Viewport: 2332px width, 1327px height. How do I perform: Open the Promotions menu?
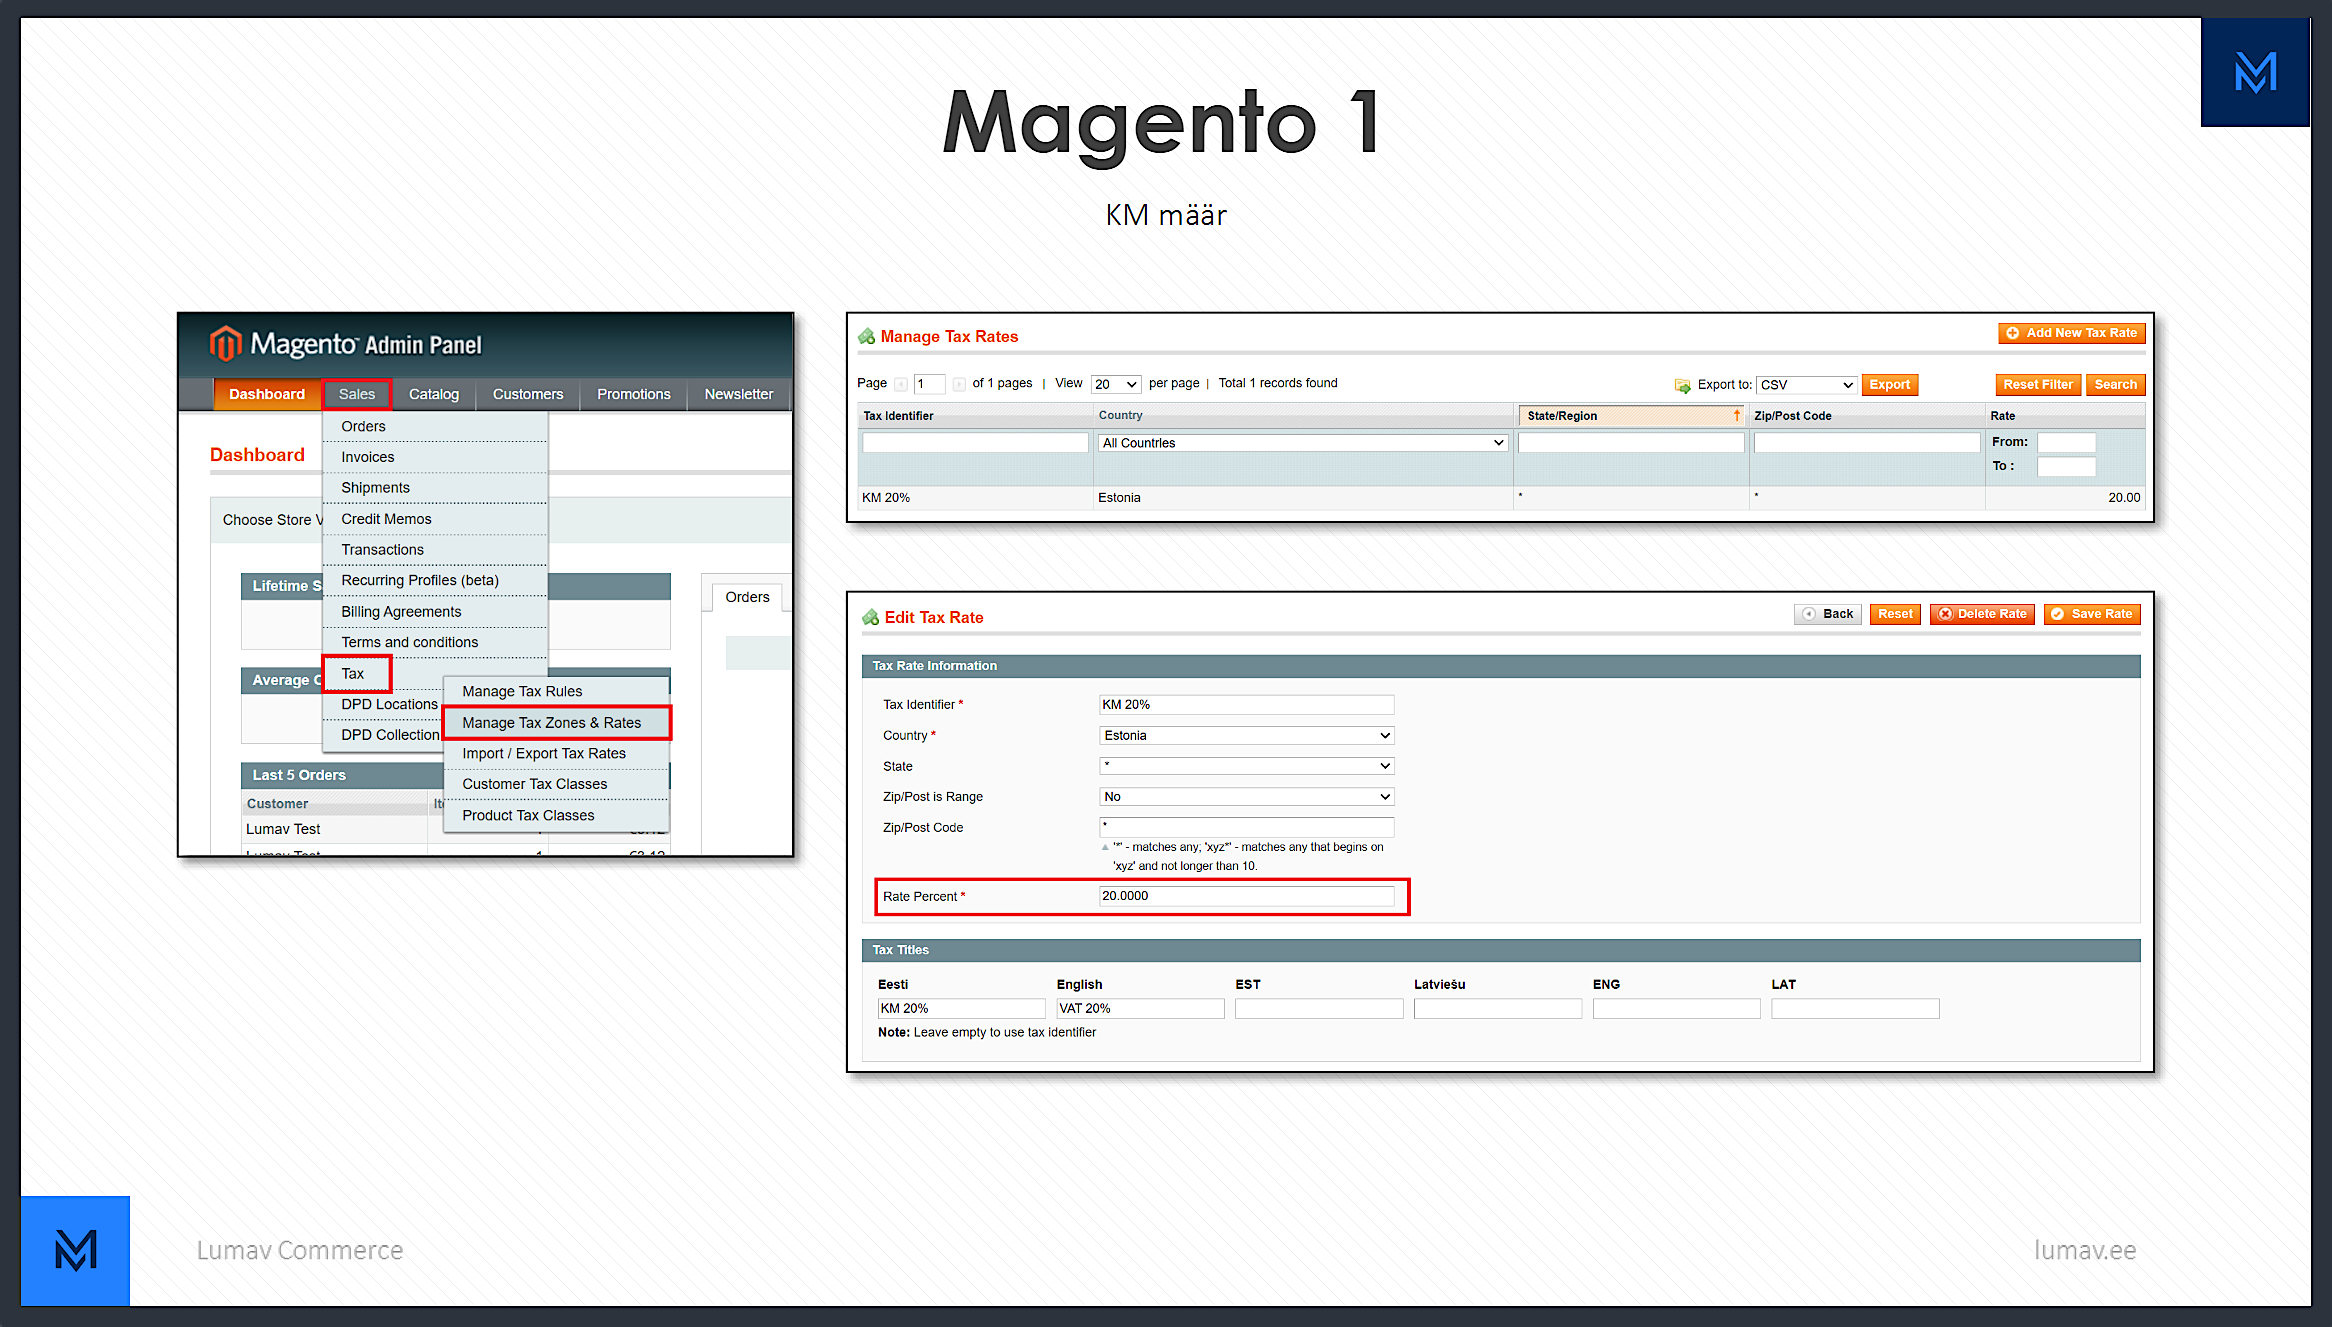click(x=634, y=394)
